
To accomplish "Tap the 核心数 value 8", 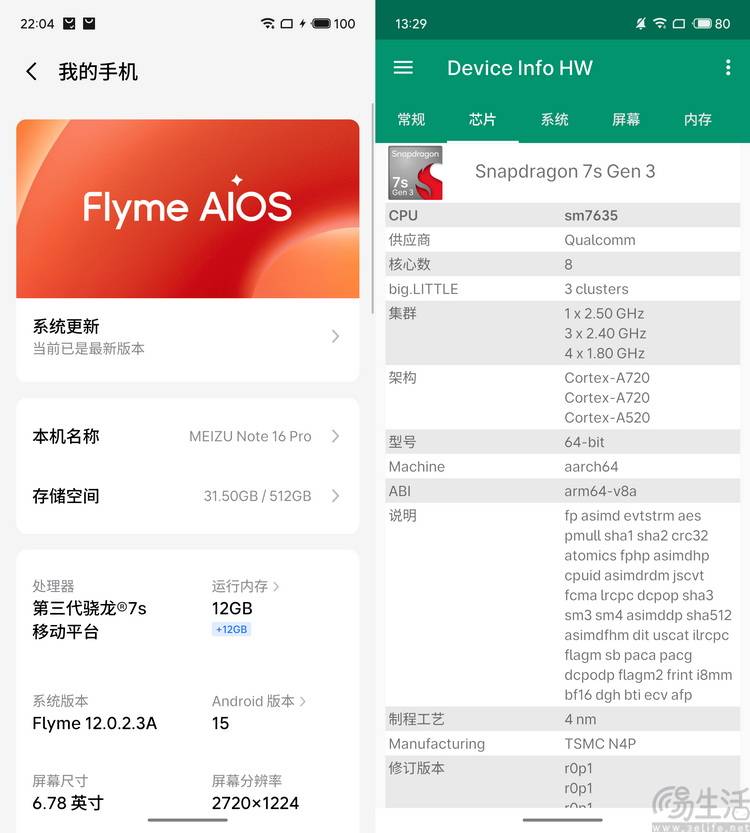I will [x=568, y=265].
